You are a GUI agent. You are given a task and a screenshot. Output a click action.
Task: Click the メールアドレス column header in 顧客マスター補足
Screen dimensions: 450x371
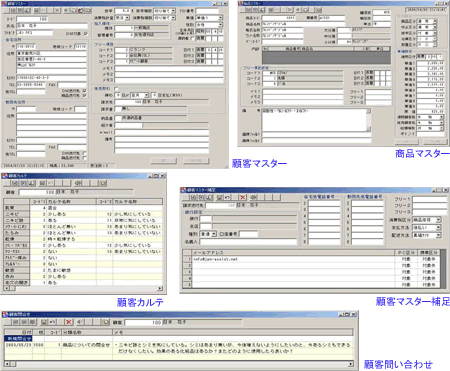coord(293,253)
